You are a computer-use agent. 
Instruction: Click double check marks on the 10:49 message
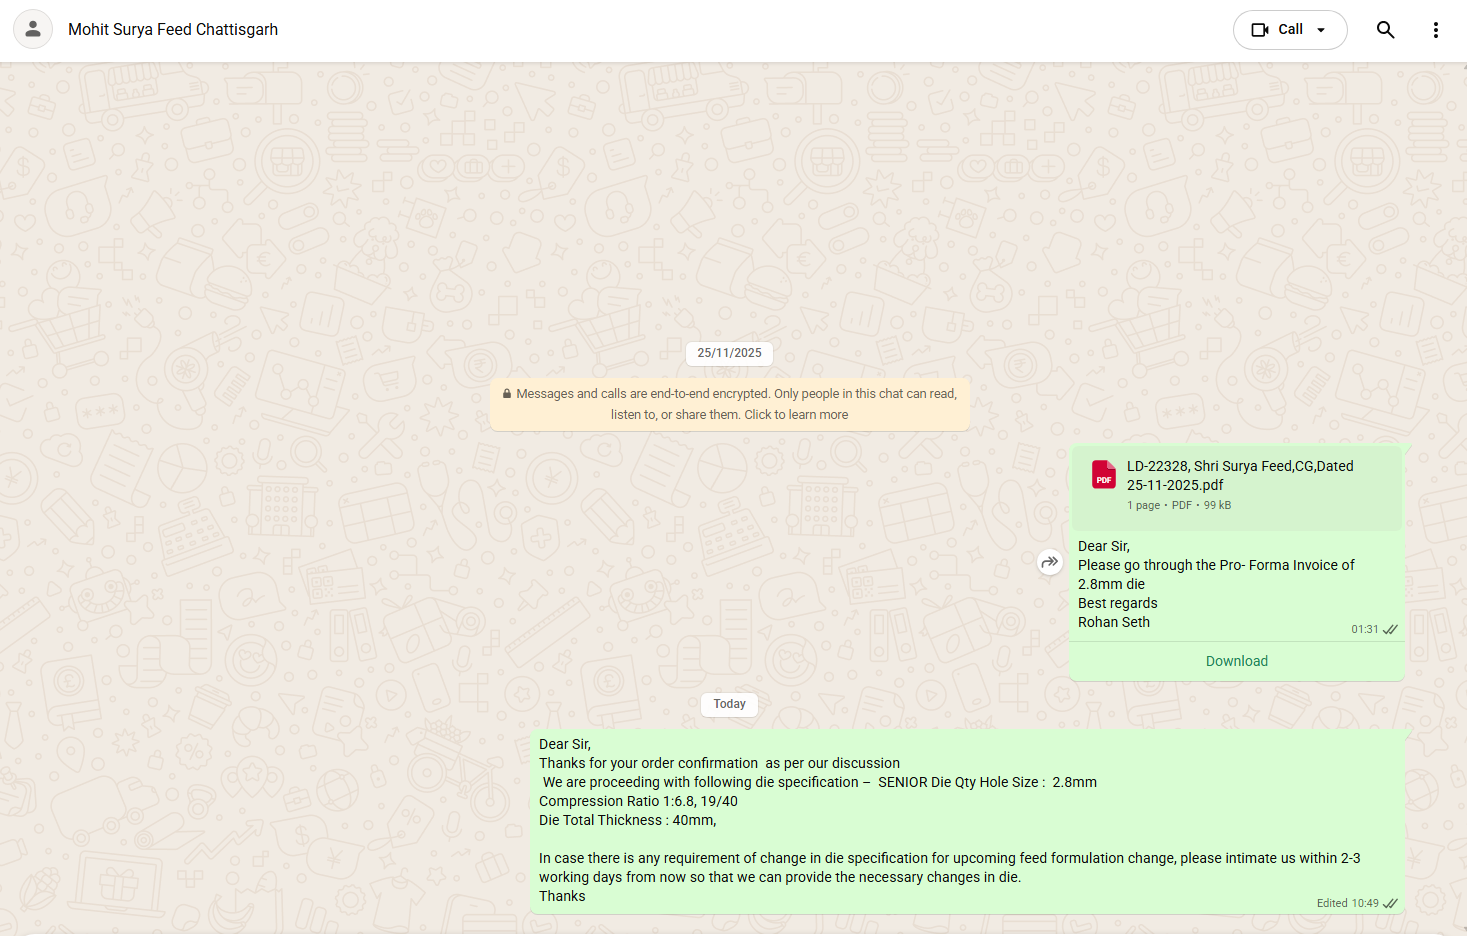[x=1390, y=903]
